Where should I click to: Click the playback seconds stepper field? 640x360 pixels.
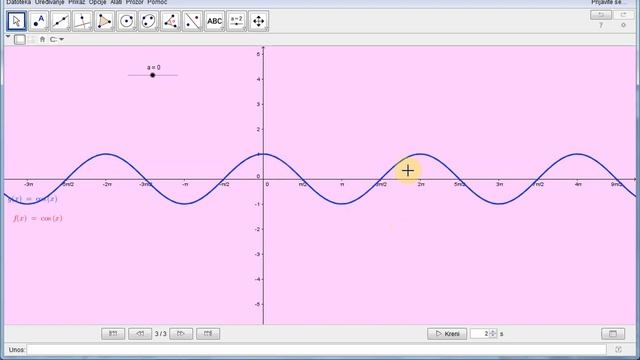(484, 334)
